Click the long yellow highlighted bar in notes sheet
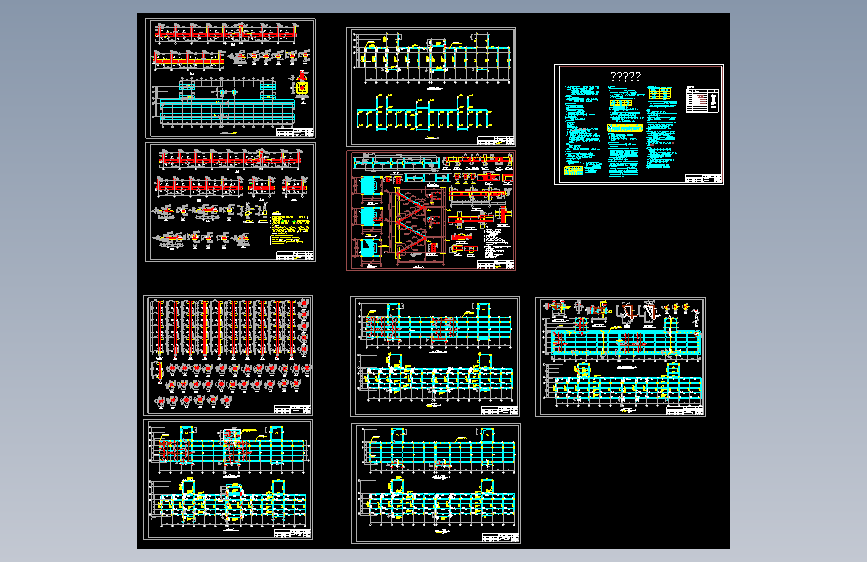Viewport: 867px width, 562px height. [625, 128]
